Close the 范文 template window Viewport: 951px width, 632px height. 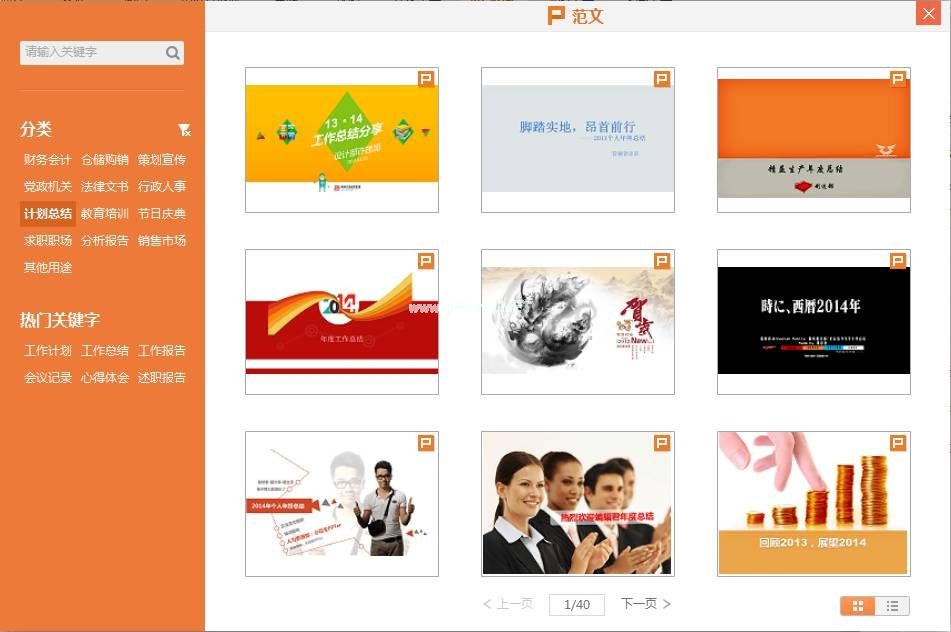tap(927, 14)
